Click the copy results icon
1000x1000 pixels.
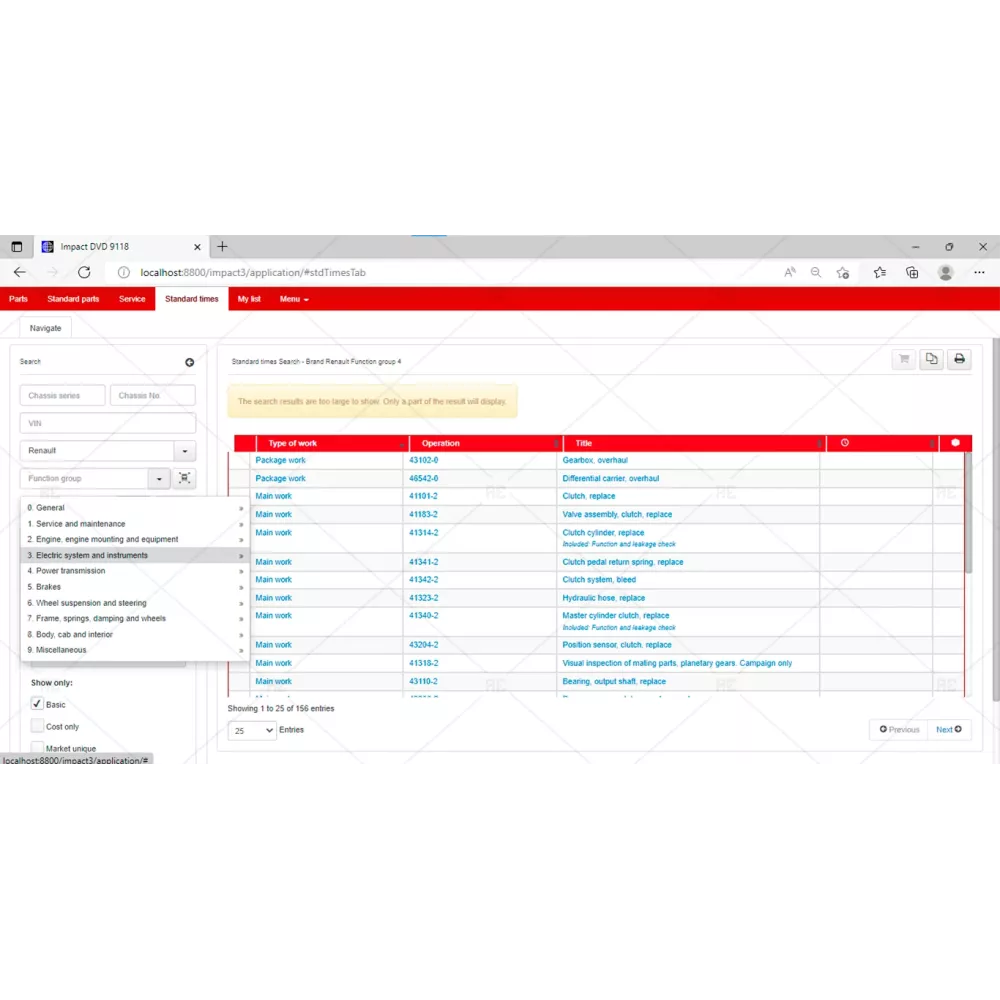click(x=932, y=359)
